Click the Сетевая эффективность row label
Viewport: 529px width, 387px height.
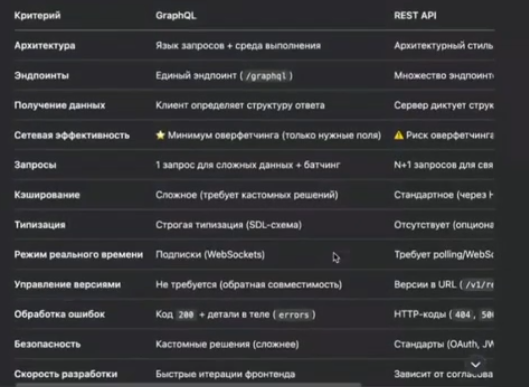coord(72,135)
